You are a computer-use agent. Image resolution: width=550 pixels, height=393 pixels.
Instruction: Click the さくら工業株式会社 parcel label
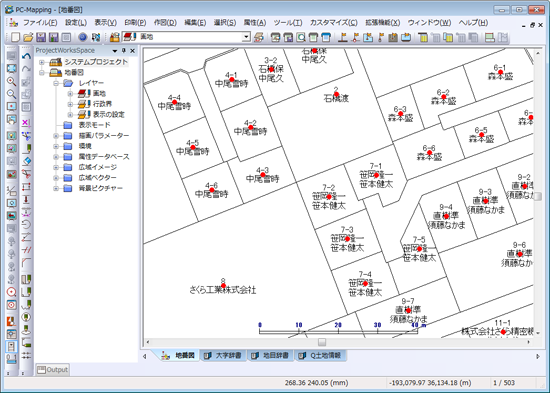point(223,290)
